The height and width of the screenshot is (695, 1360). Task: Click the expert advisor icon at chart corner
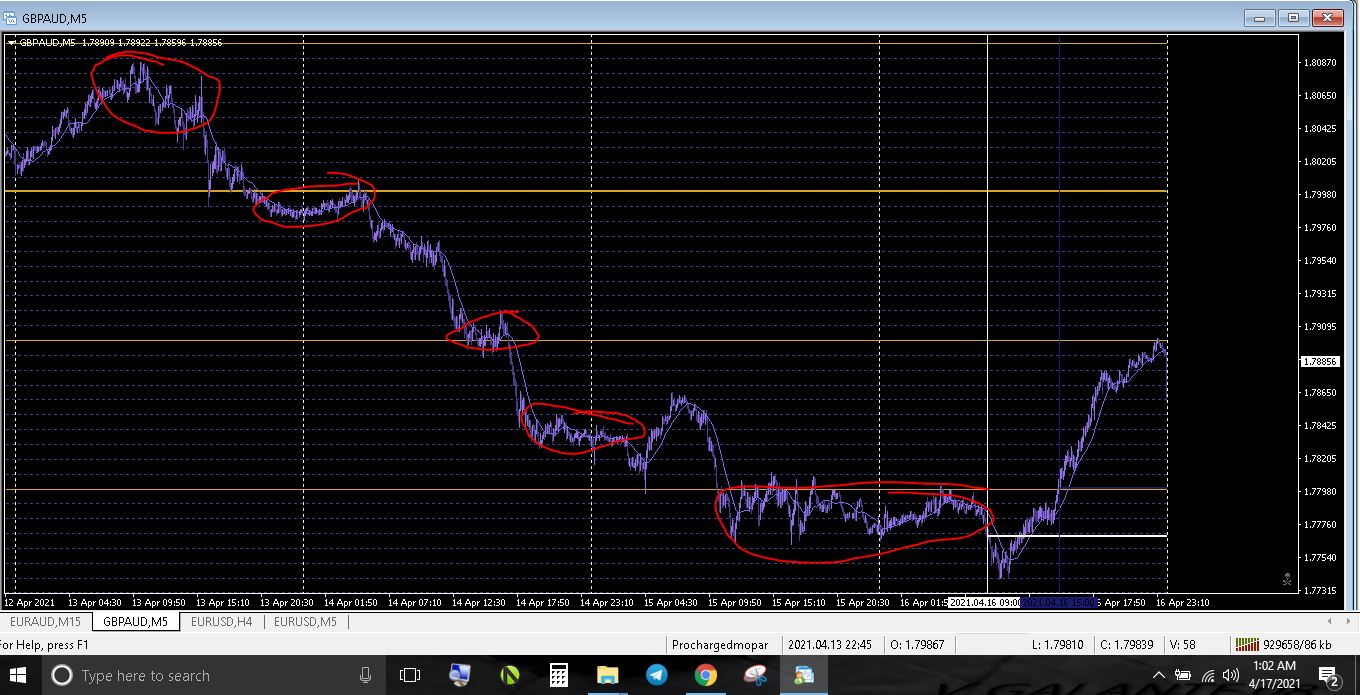[1286, 578]
